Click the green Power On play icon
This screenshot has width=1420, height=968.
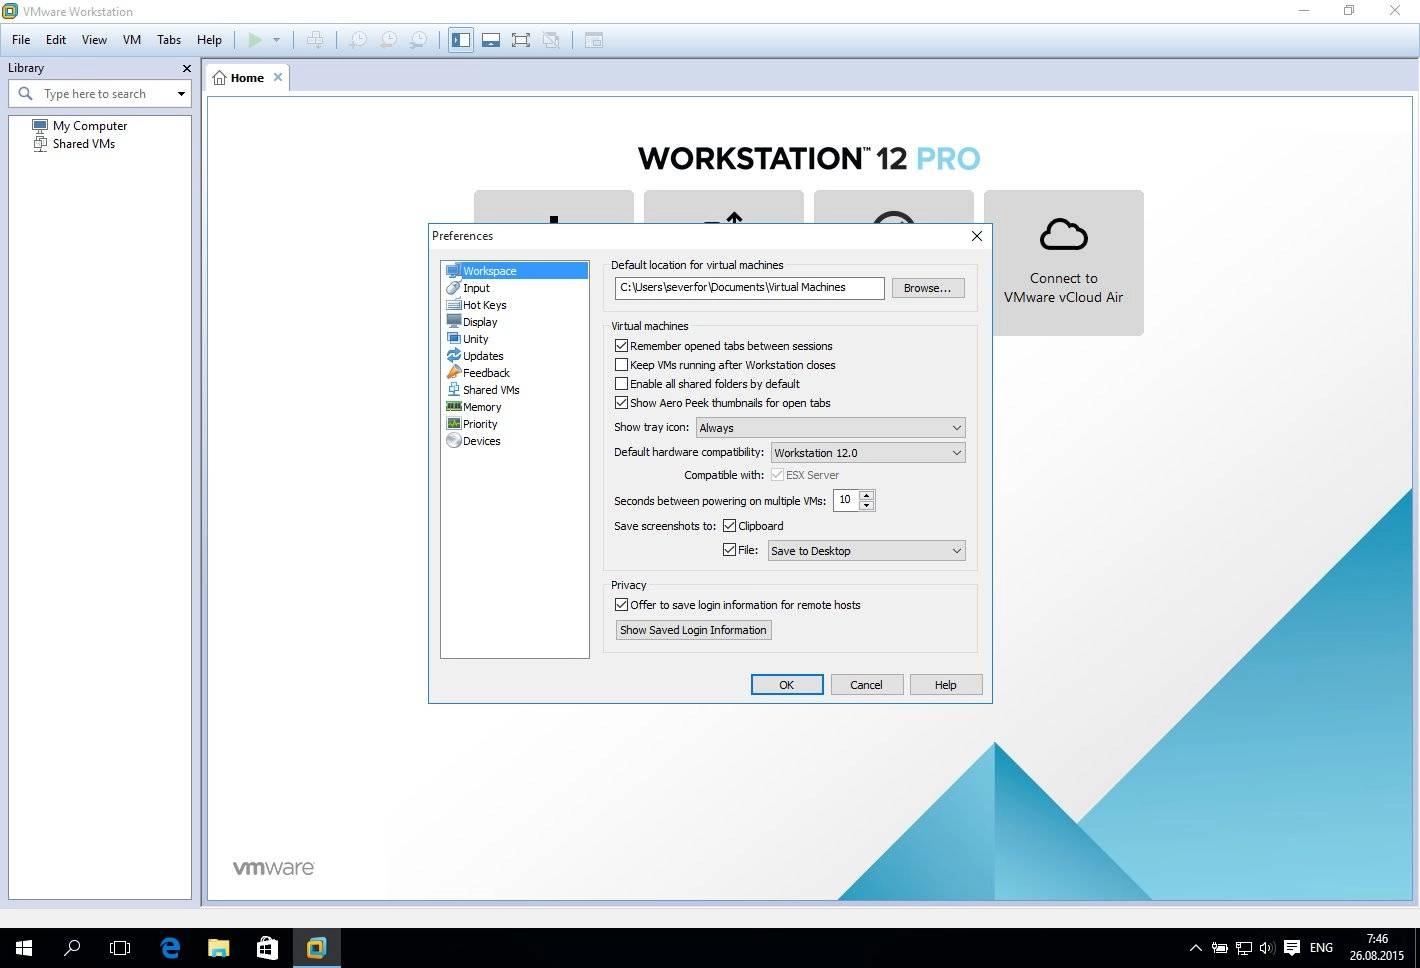click(255, 40)
